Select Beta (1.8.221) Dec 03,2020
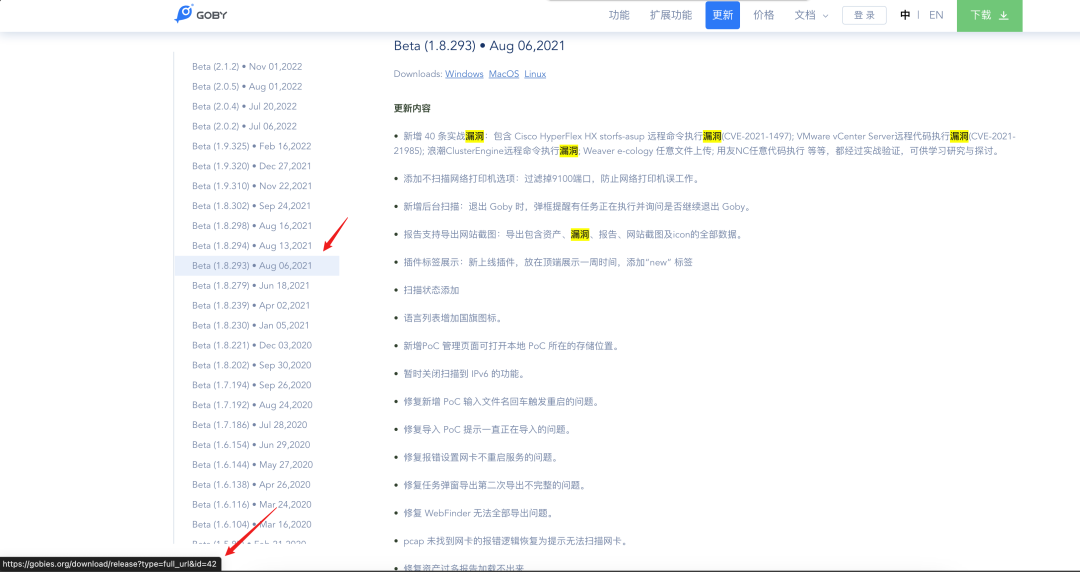 (252, 345)
